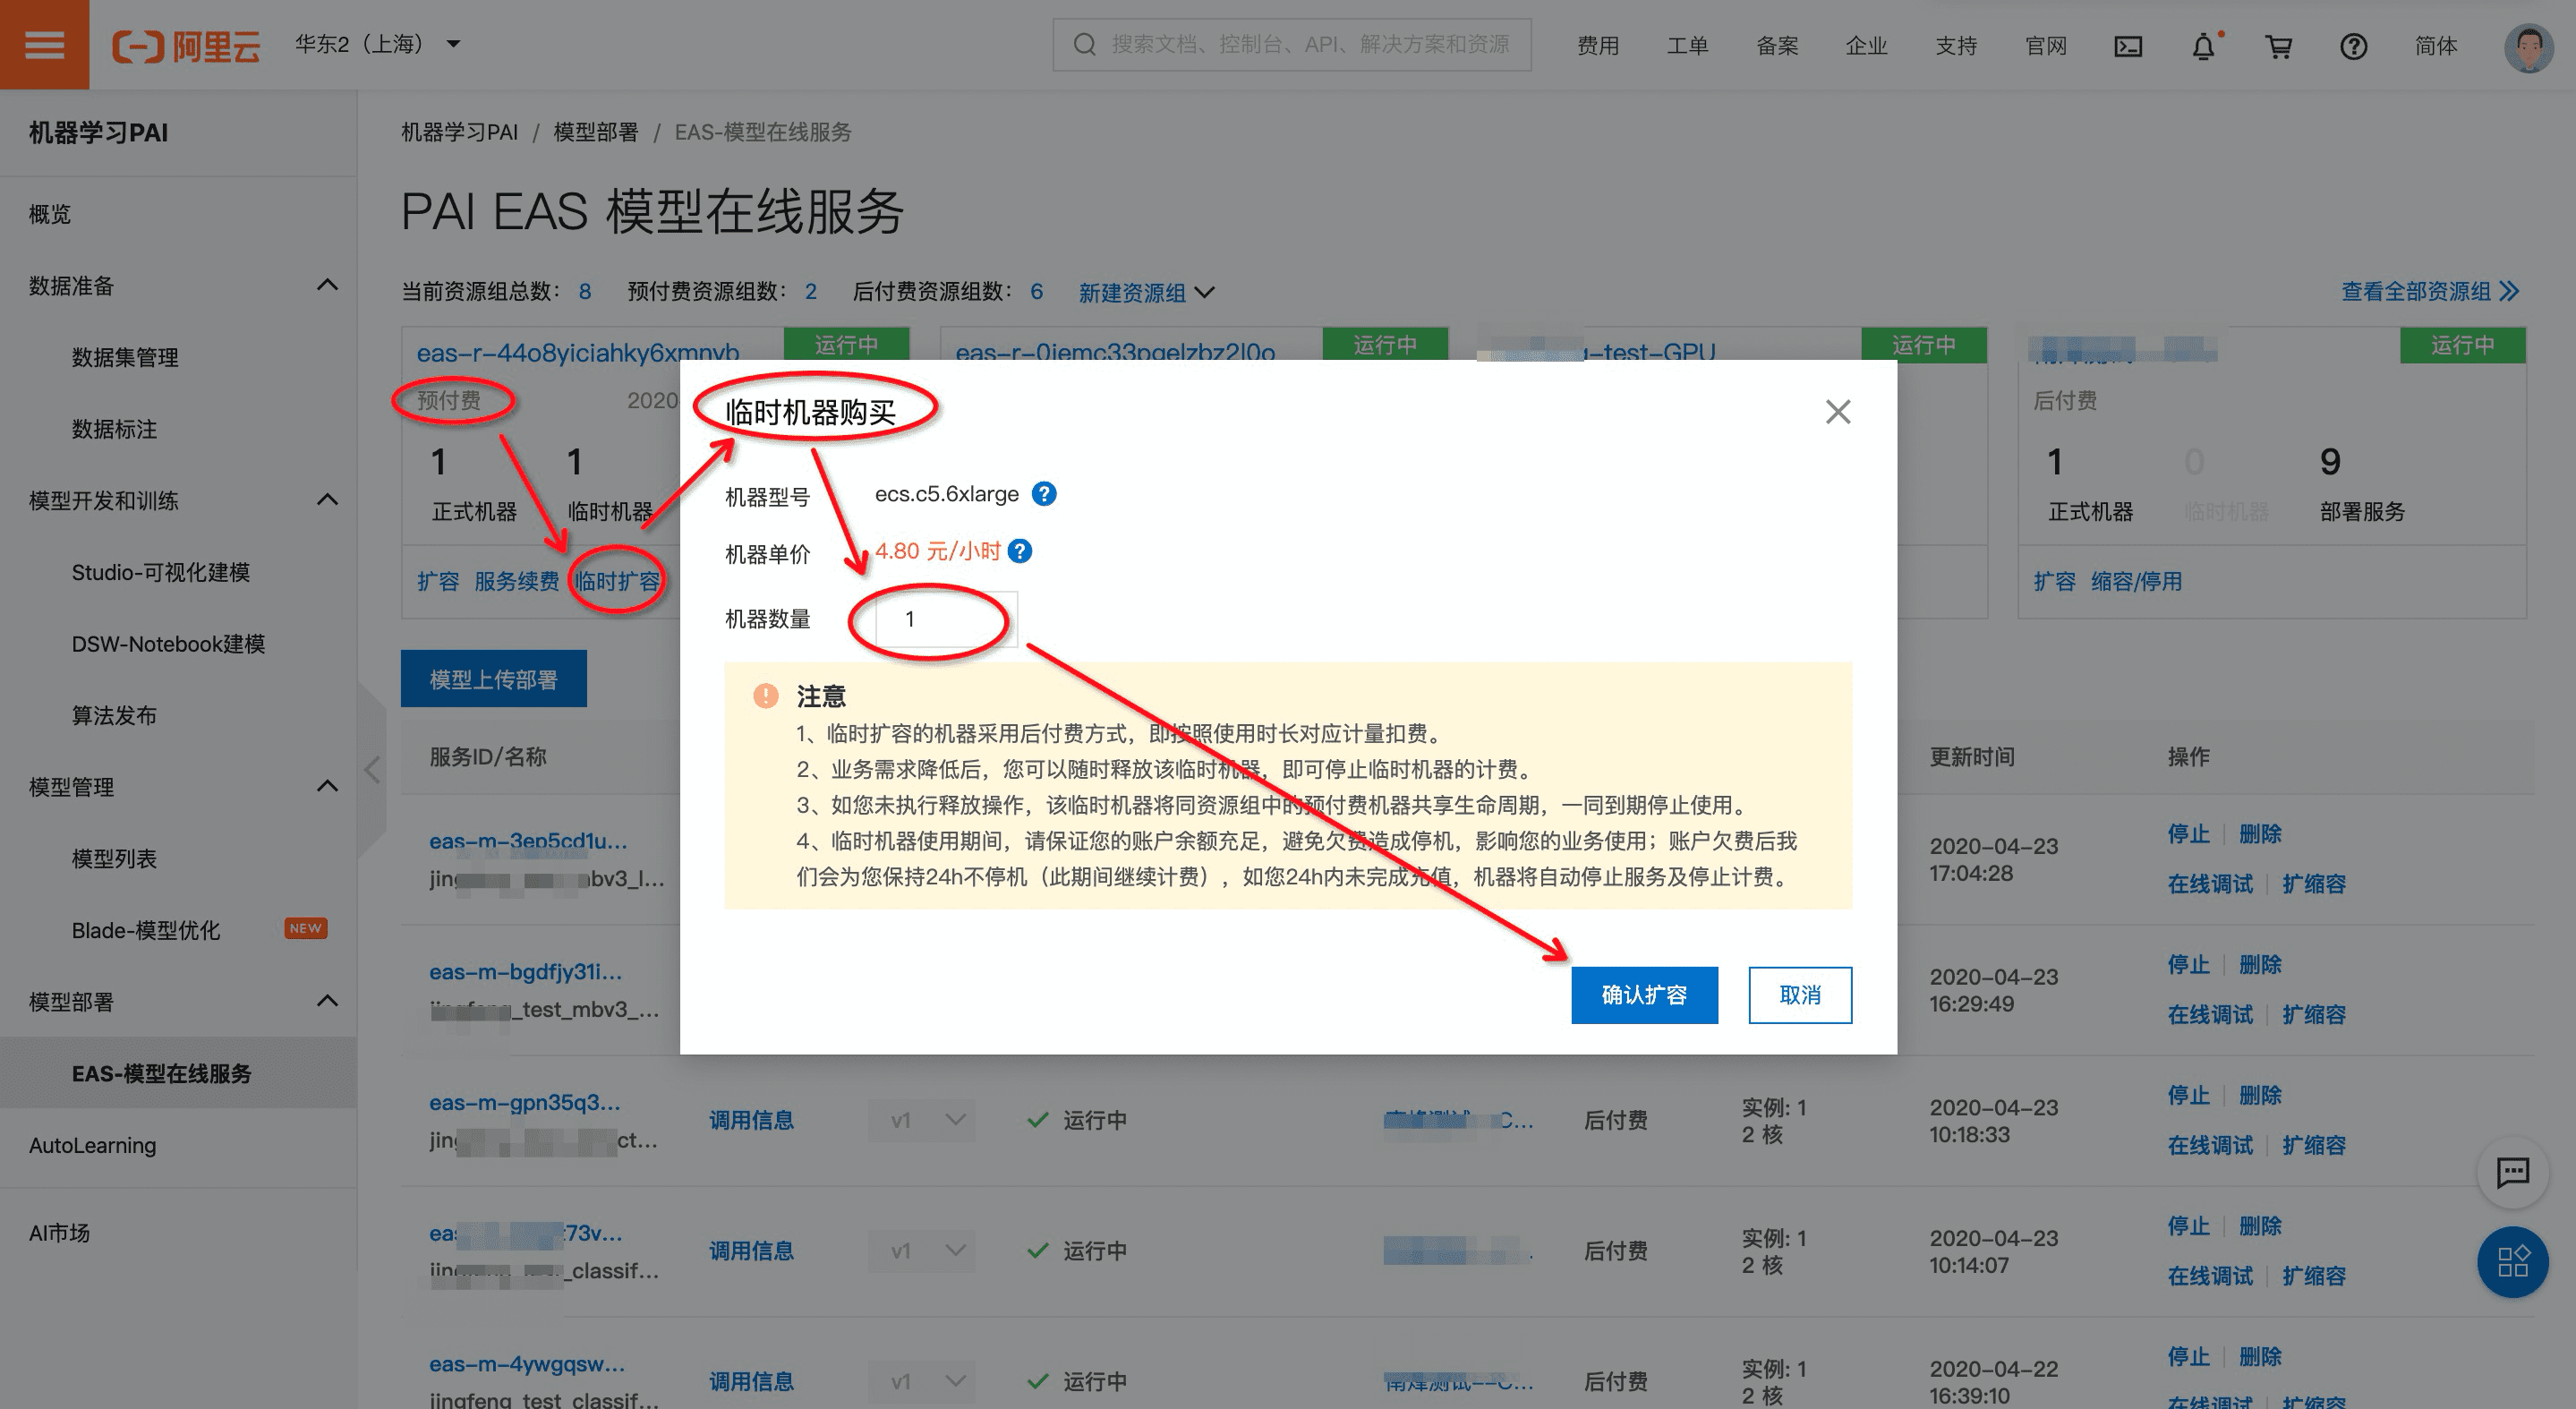Collapse the 模型管理 sidebar section
This screenshot has height=1409, width=2576.
pos(327,787)
